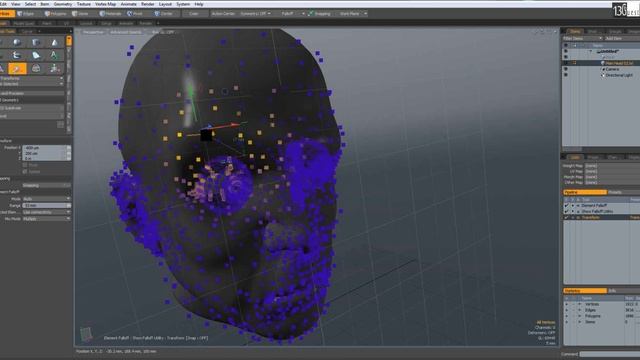Open the Texture menu
The height and width of the screenshot is (360, 640).
point(84,4)
